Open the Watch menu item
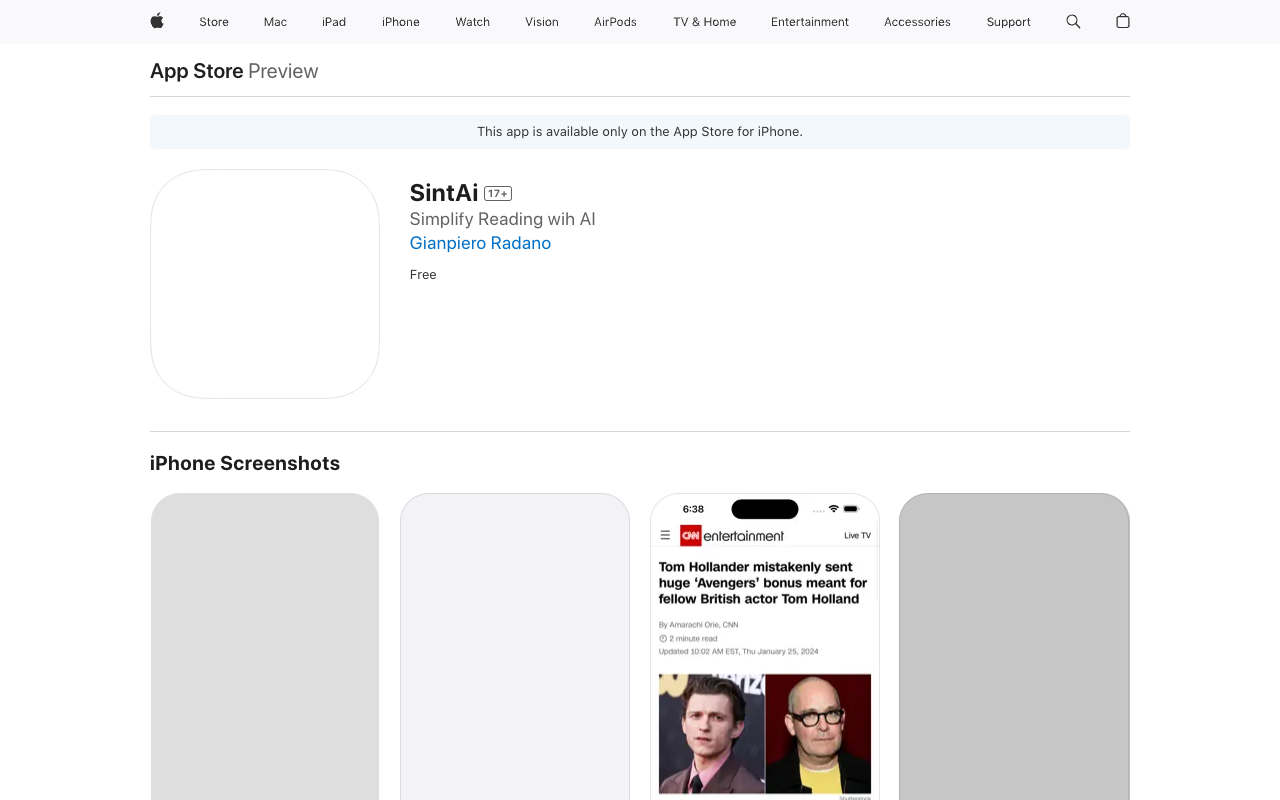The width and height of the screenshot is (1280, 800). click(x=473, y=22)
